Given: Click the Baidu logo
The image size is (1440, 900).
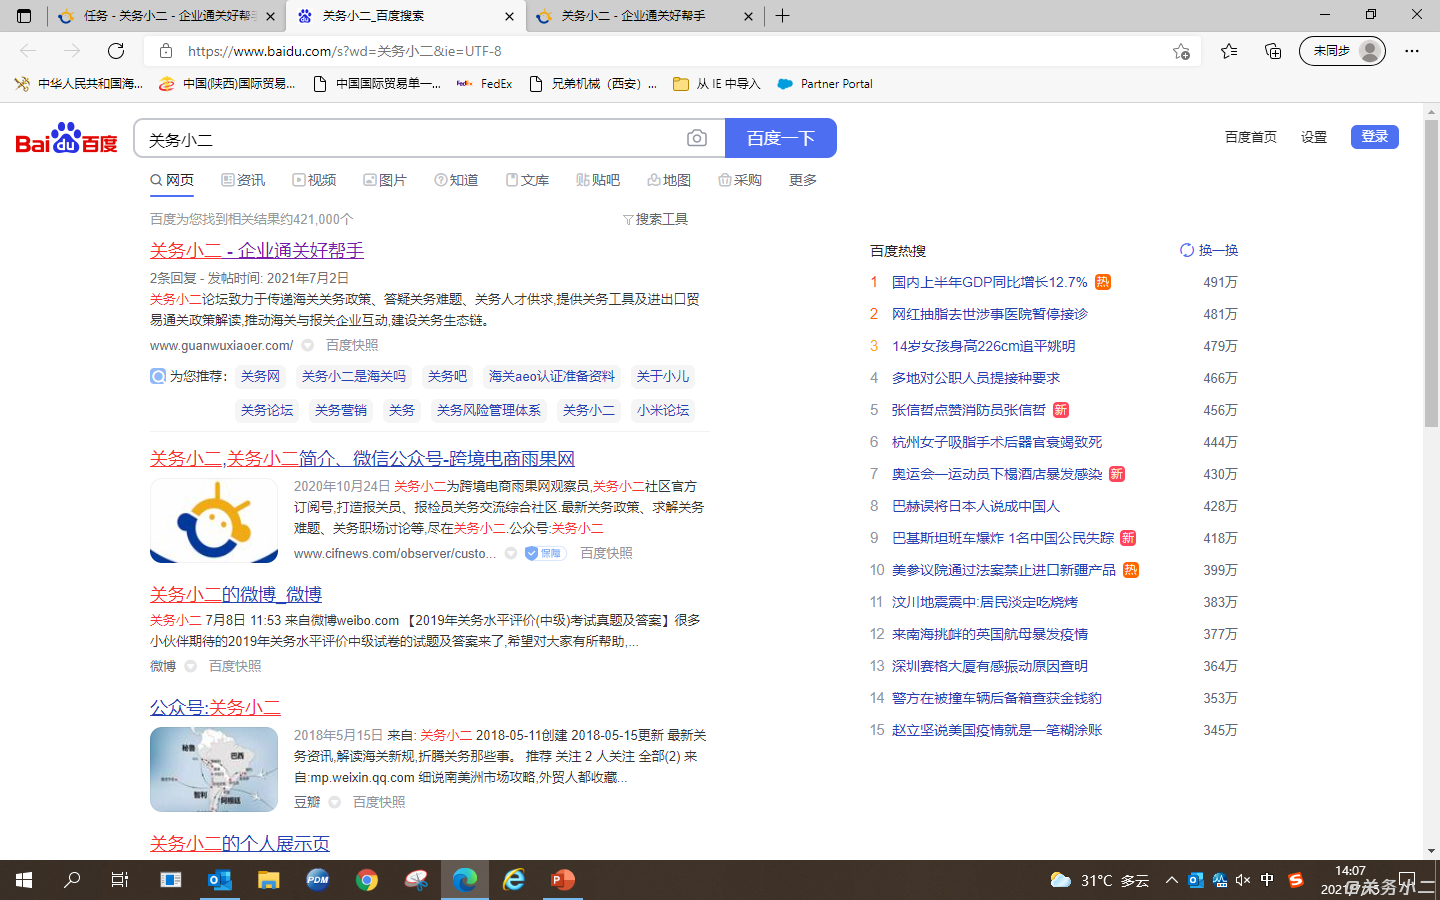Looking at the screenshot, I should coord(66,138).
